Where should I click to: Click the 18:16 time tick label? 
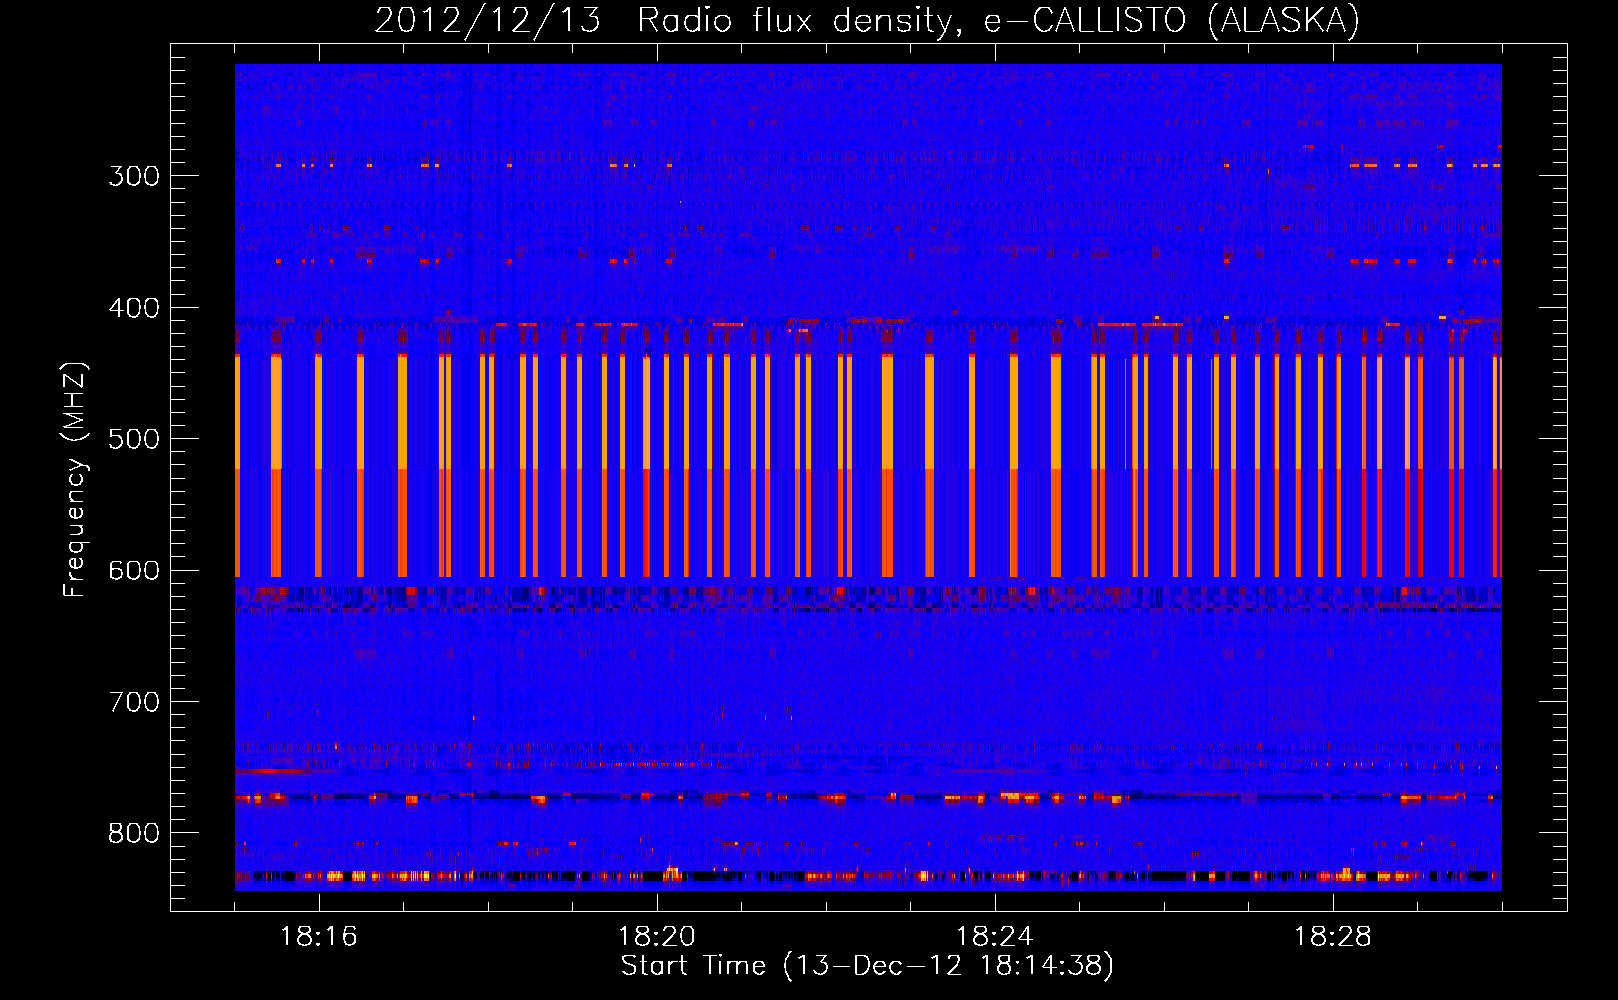[x=319, y=937]
